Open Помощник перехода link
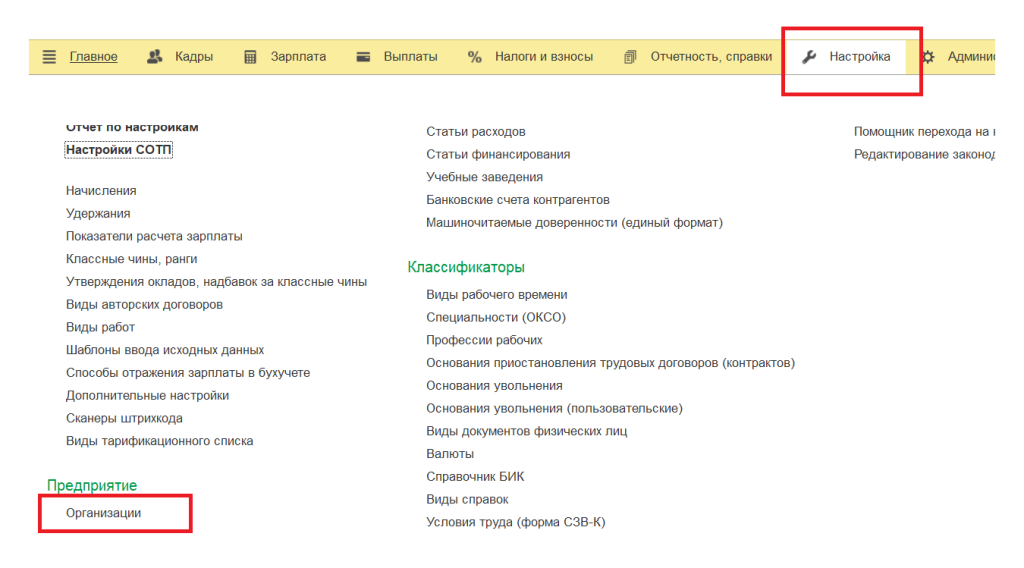 tap(924, 132)
